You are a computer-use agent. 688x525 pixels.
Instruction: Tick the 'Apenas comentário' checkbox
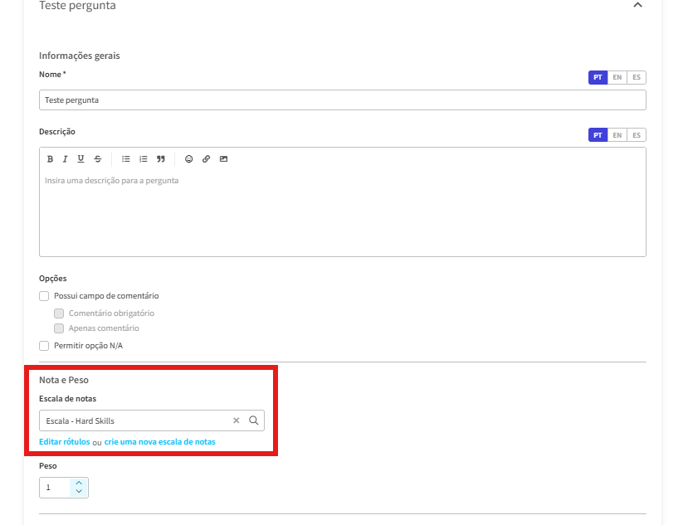pos(59,328)
